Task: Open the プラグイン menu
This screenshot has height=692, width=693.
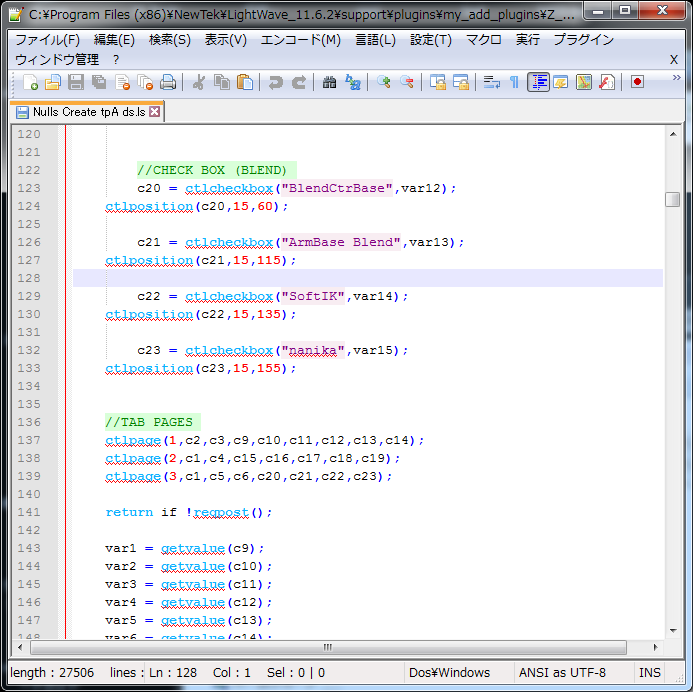Action: coord(583,40)
